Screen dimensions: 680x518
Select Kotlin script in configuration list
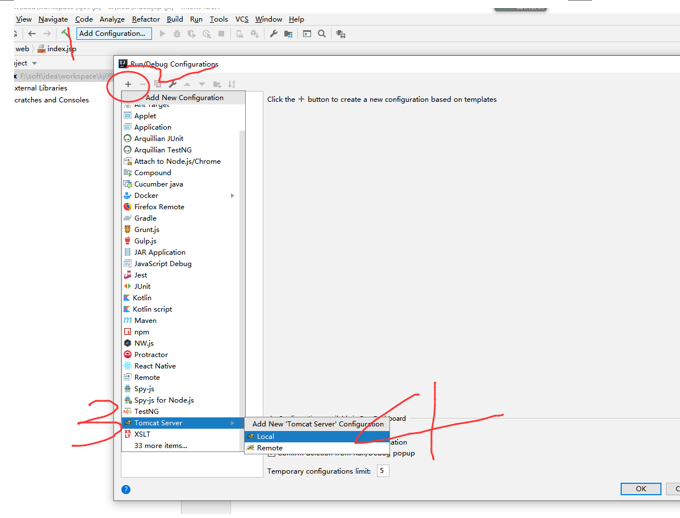(183, 309)
